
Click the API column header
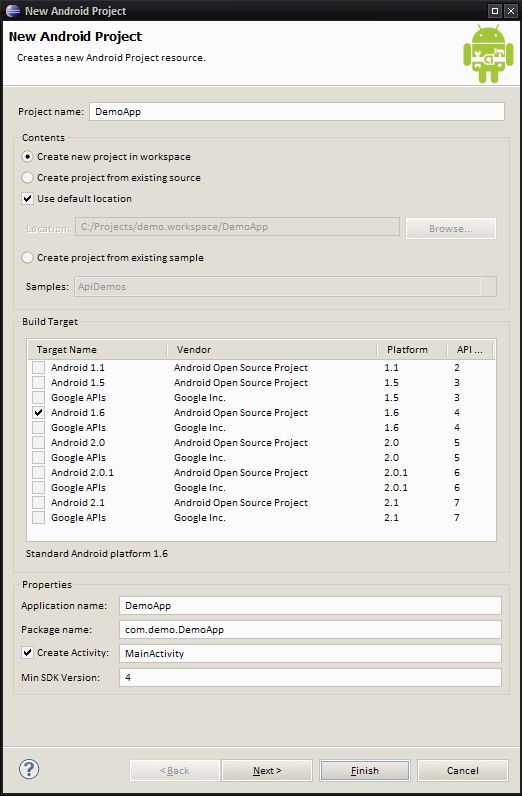[x=470, y=350]
